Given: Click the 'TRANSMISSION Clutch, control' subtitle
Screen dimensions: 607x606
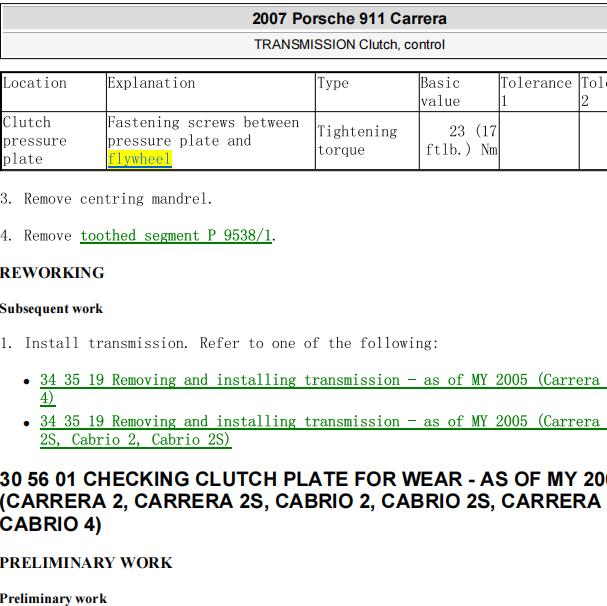Looking at the screenshot, I should (349, 45).
